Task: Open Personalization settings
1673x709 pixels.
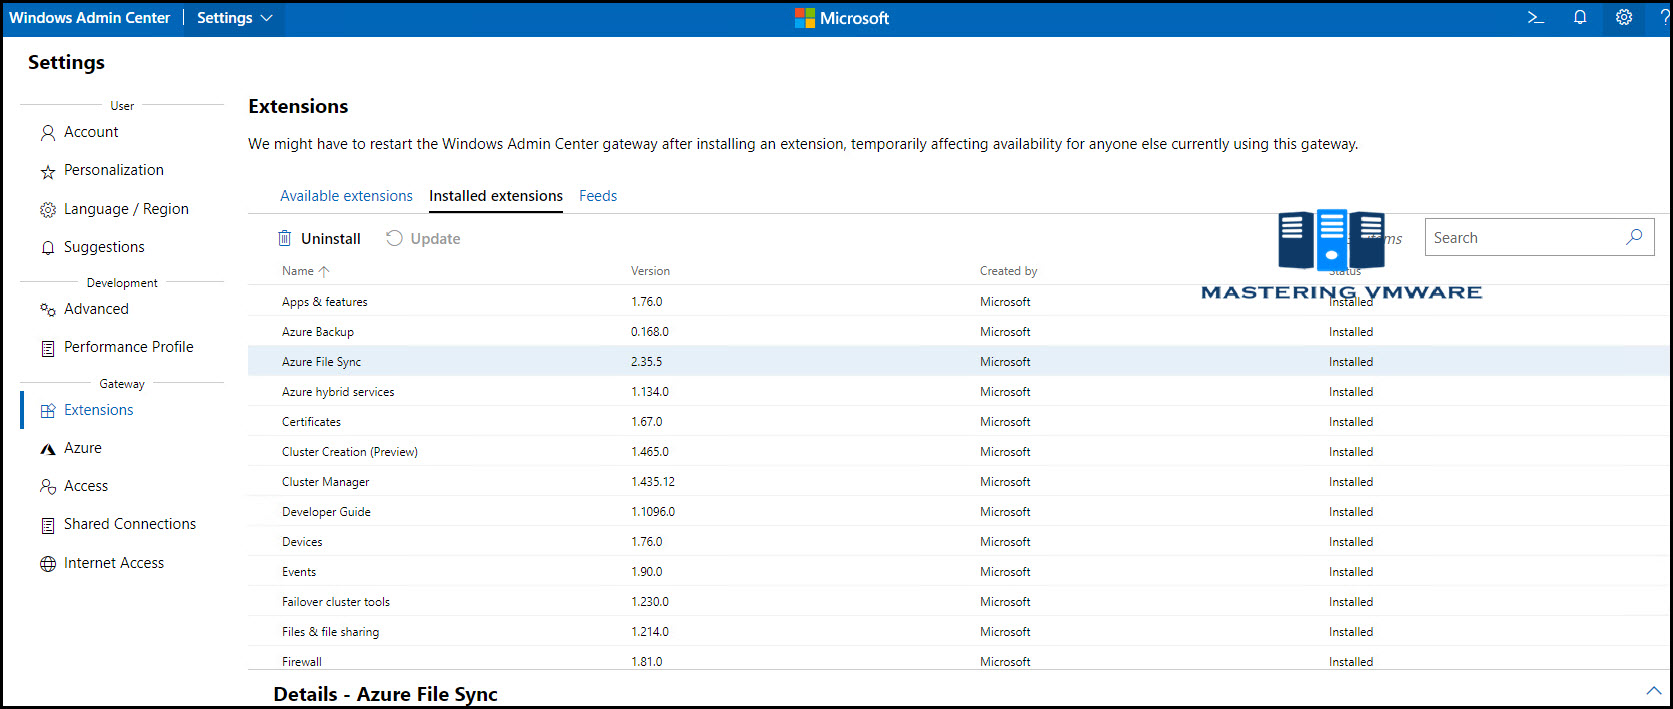Action: pyautogui.click(x=114, y=170)
